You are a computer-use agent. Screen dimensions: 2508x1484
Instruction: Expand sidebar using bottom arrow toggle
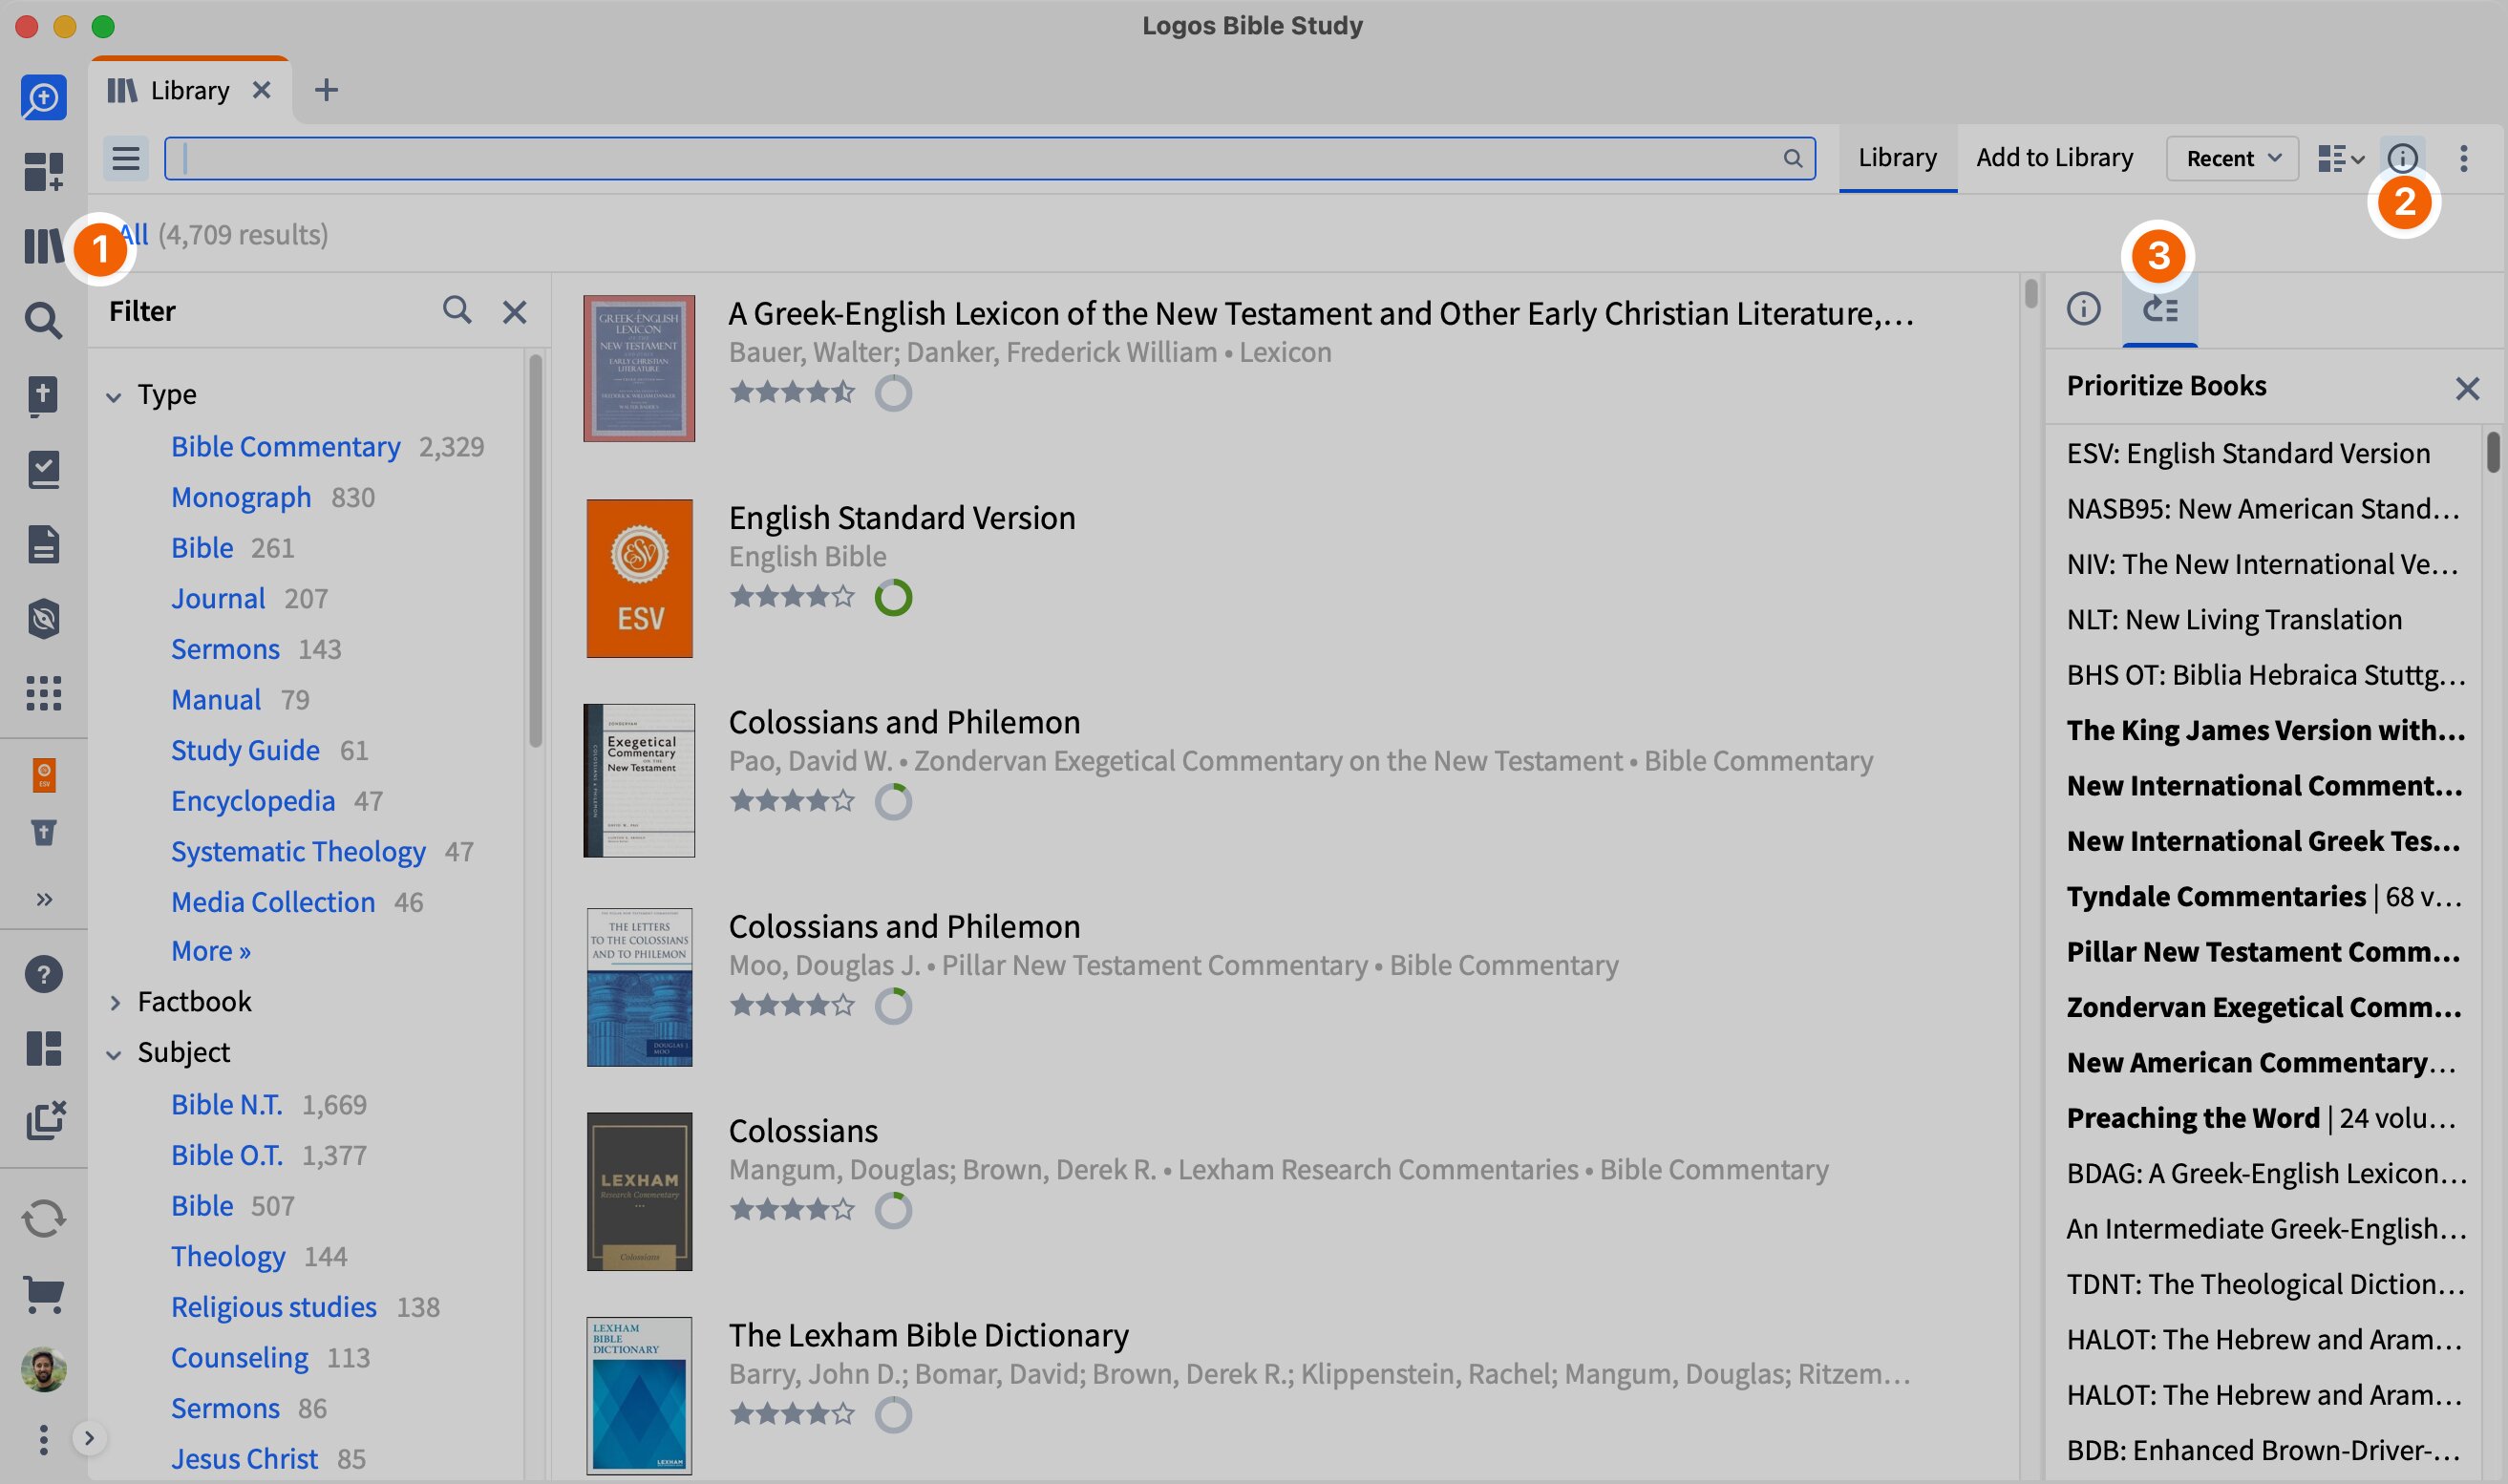[89, 1438]
